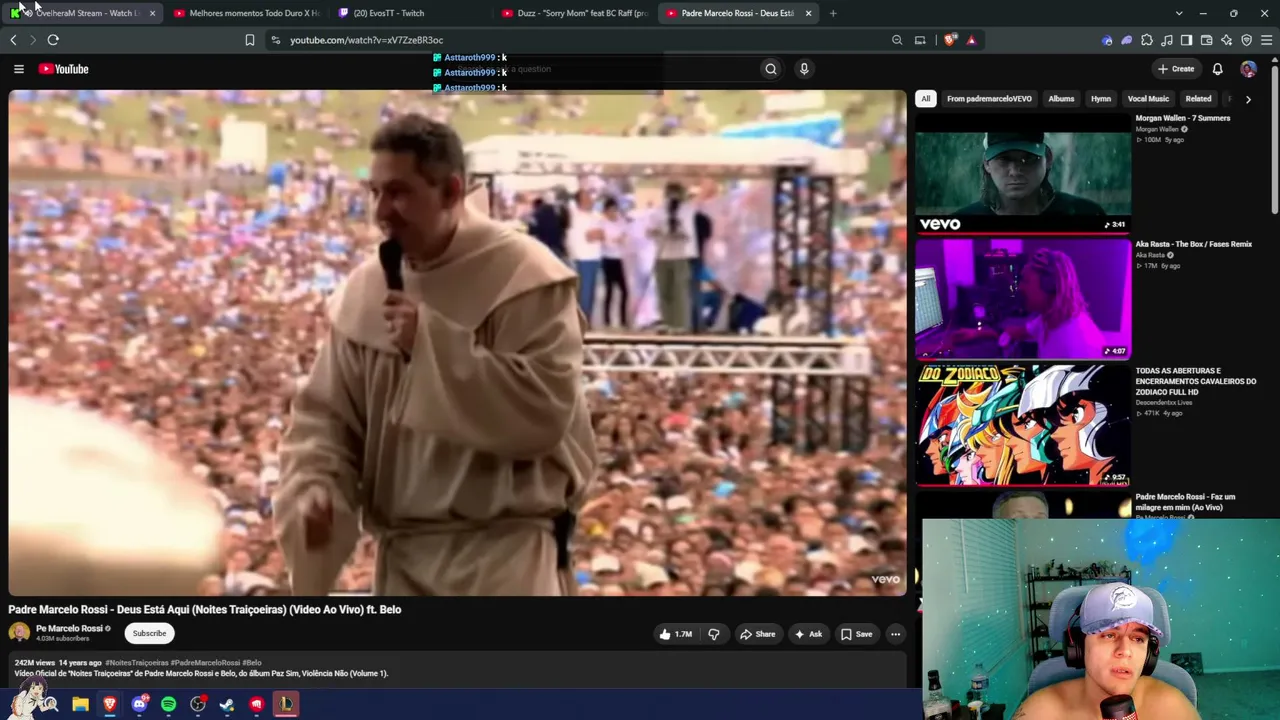Open a new browser tab with plus
The height and width of the screenshot is (720, 1280).
(x=833, y=13)
